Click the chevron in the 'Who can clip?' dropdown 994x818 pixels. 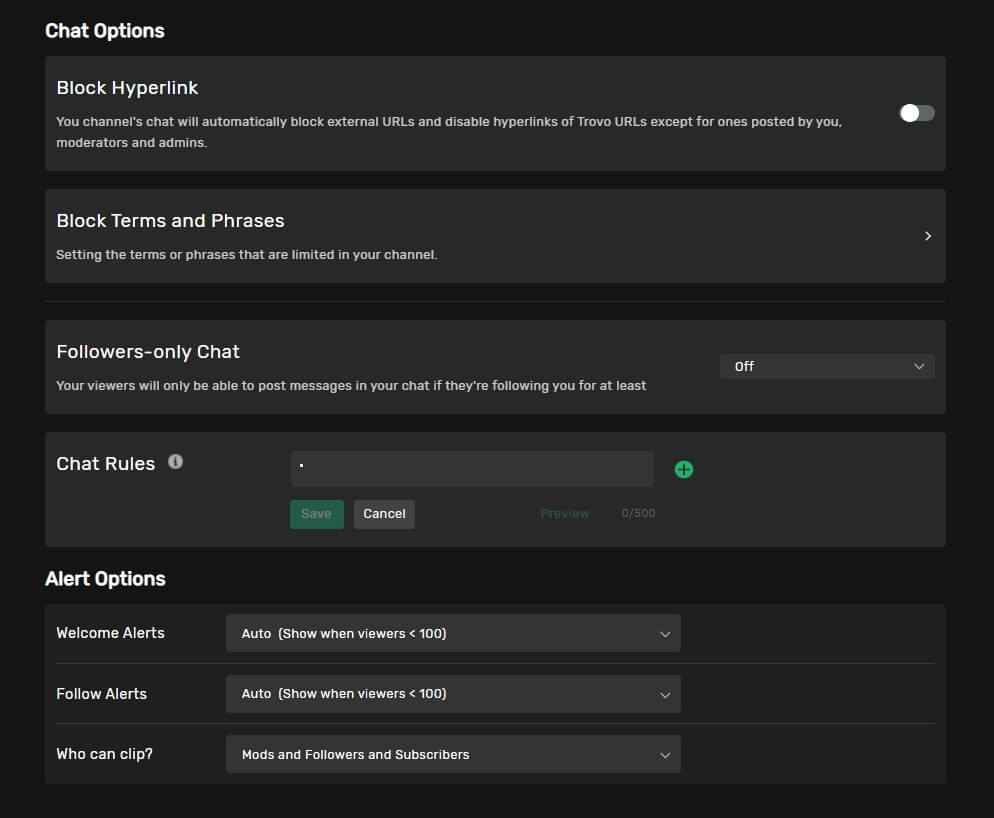click(x=665, y=756)
